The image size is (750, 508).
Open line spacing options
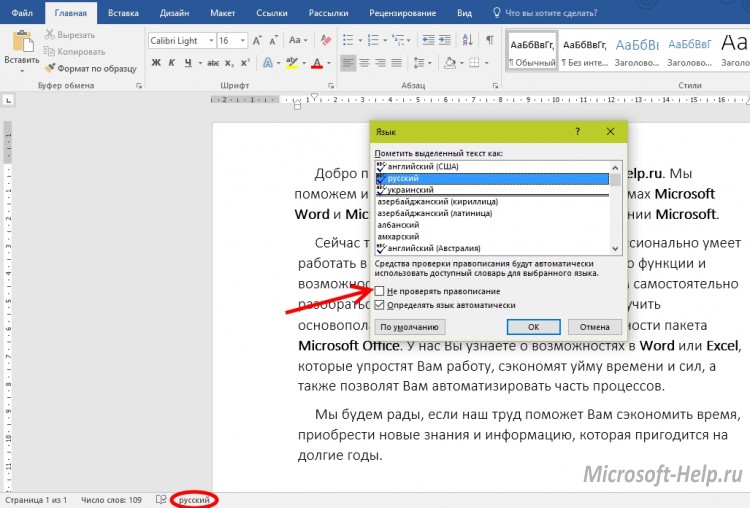tap(419, 63)
